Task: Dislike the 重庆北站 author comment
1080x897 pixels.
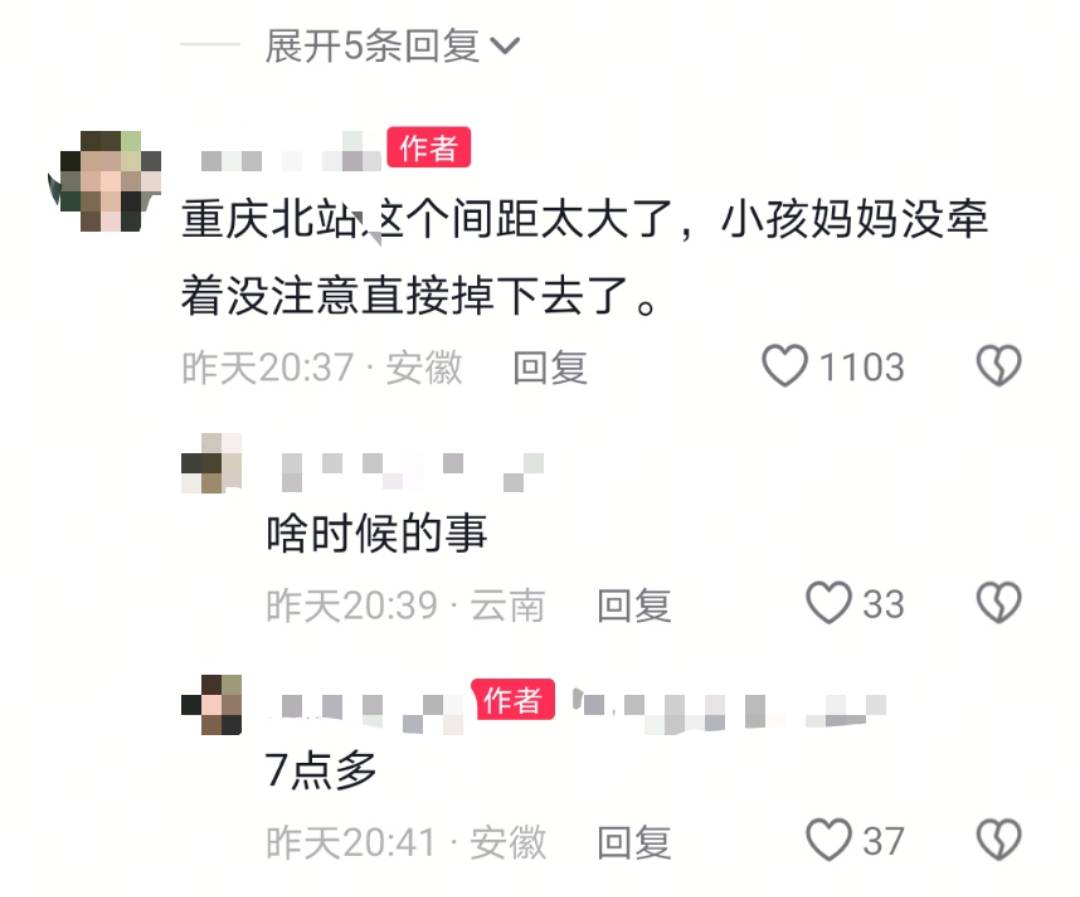Action: click(999, 365)
